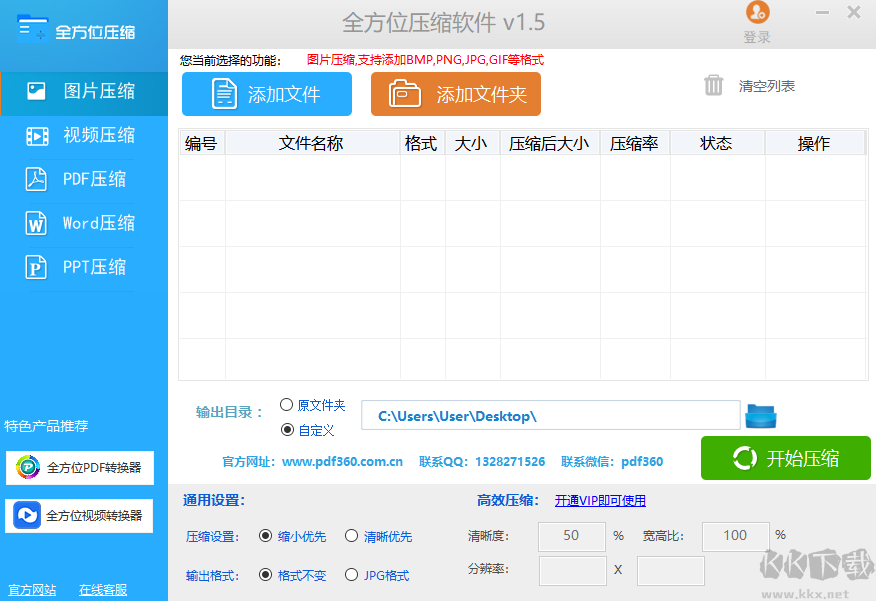
Task: Visit the 官方网站 link
Action: tap(31, 591)
